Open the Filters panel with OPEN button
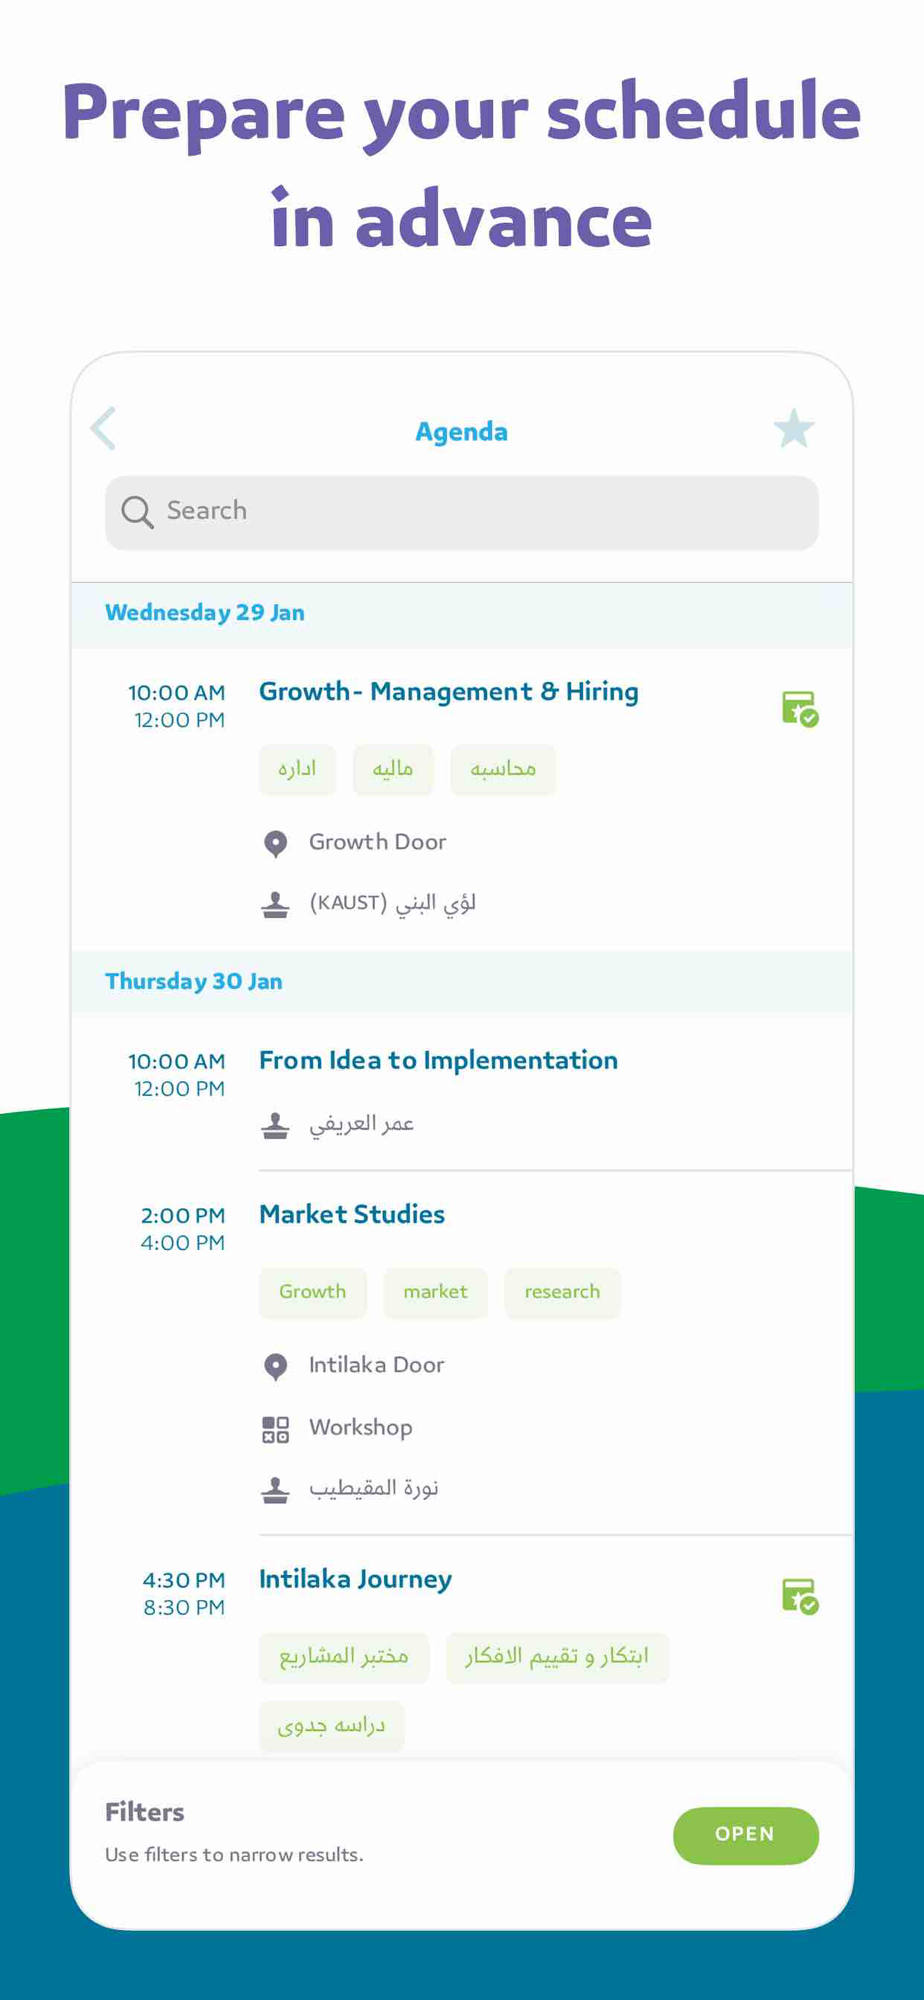 pos(746,1835)
